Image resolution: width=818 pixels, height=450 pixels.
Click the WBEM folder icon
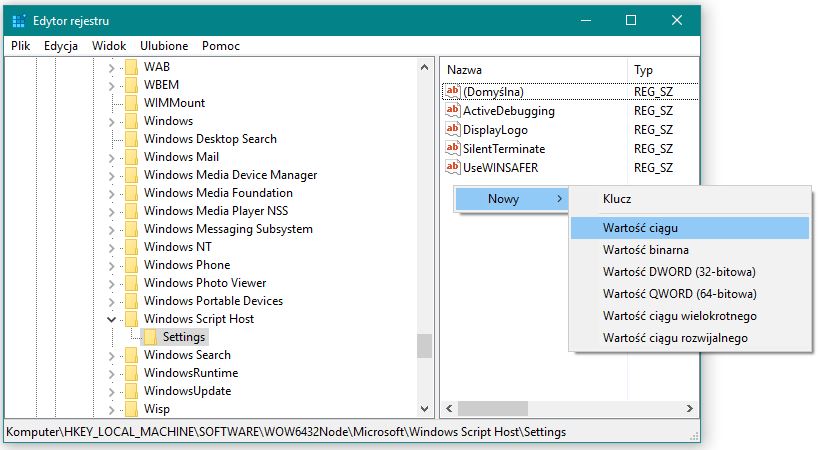131,84
